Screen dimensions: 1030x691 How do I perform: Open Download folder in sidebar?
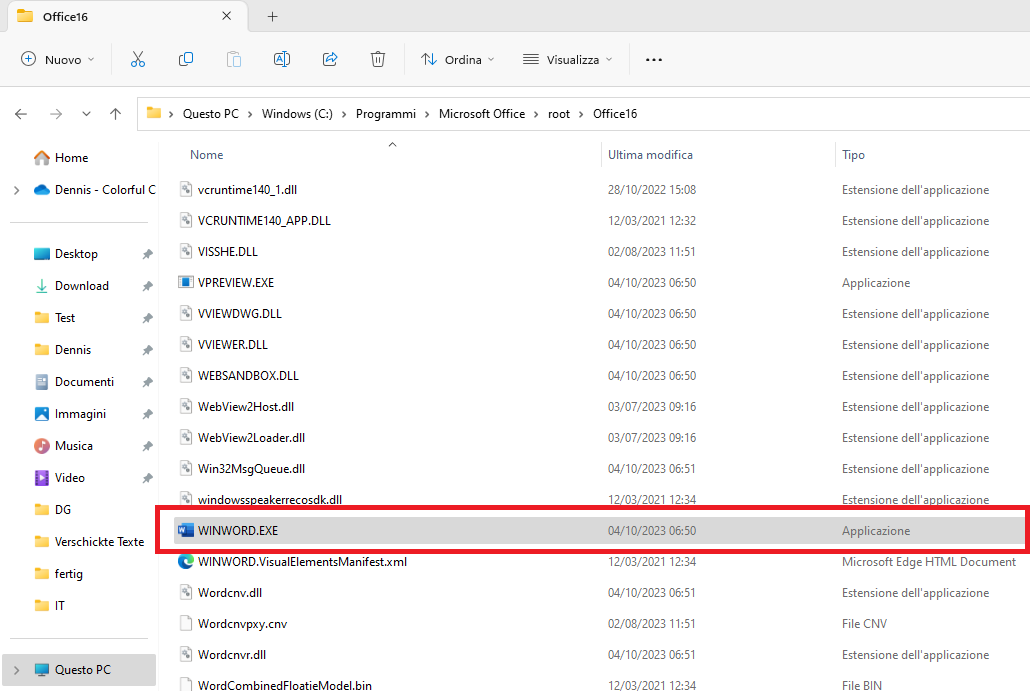click(81, 286)
